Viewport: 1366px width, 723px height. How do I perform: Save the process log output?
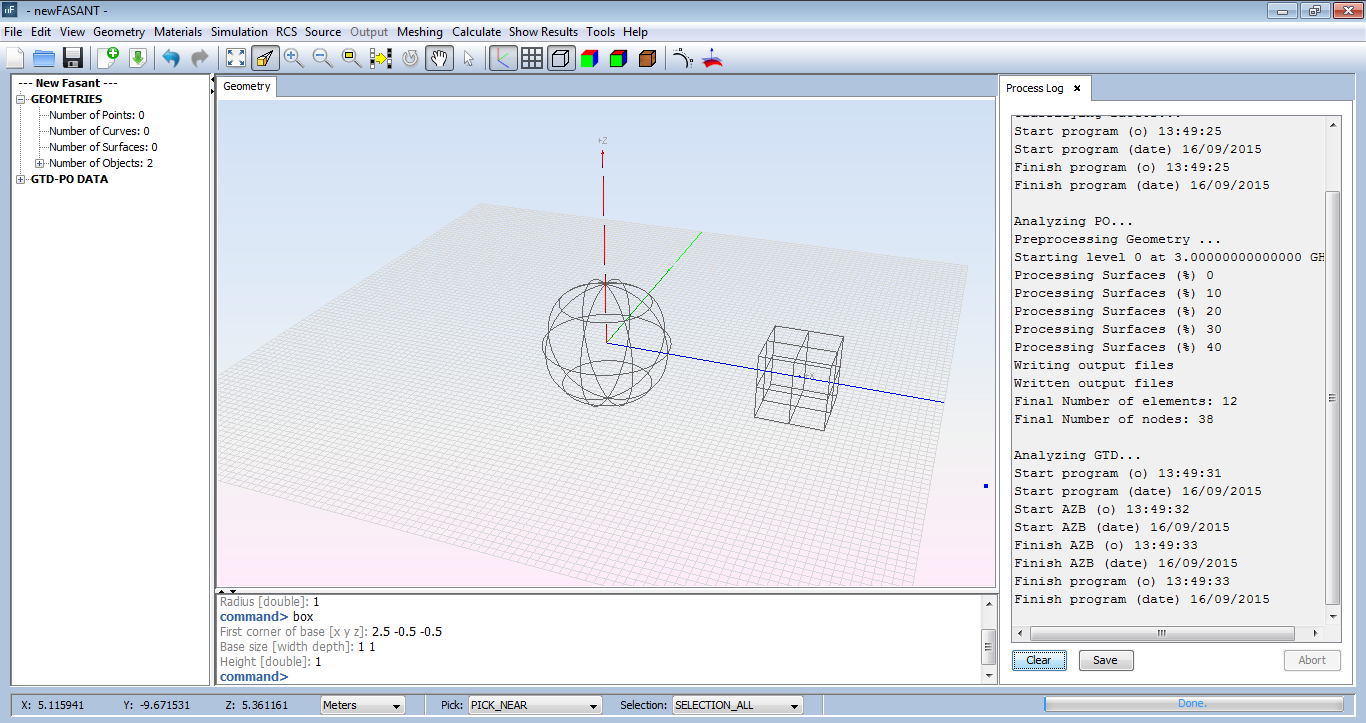pyautogui.click(x=1105, y=660)
